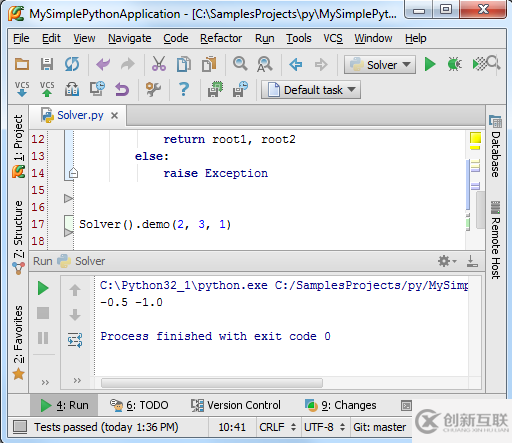Expand Run panel gear settings menu
512x443 pixels.
point(447,261)
